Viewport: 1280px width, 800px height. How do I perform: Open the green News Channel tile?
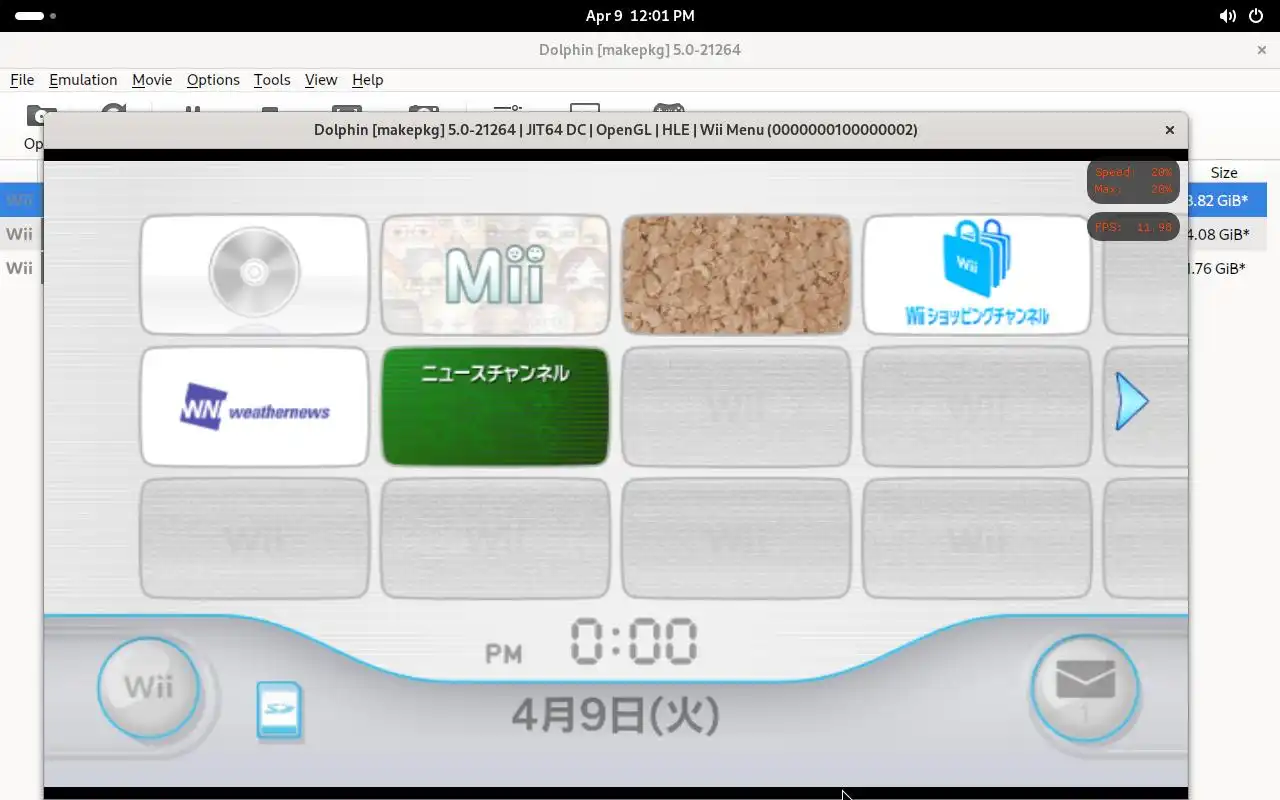click(x=495, y=406)
